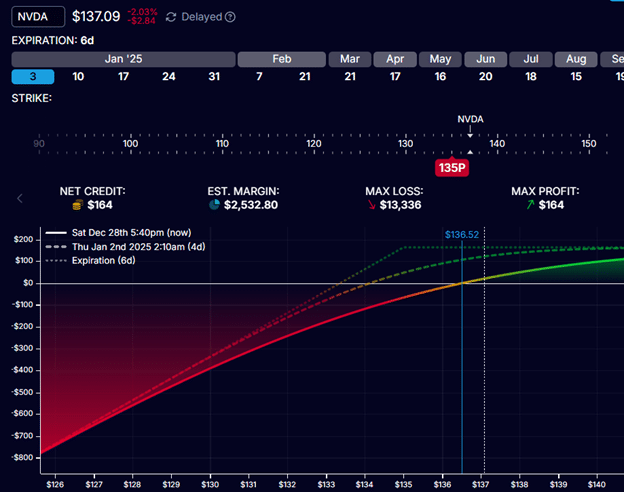Click the $200 y-axis label
The height and width of the screenshot is (492, 624).
(x=23, y=239)
